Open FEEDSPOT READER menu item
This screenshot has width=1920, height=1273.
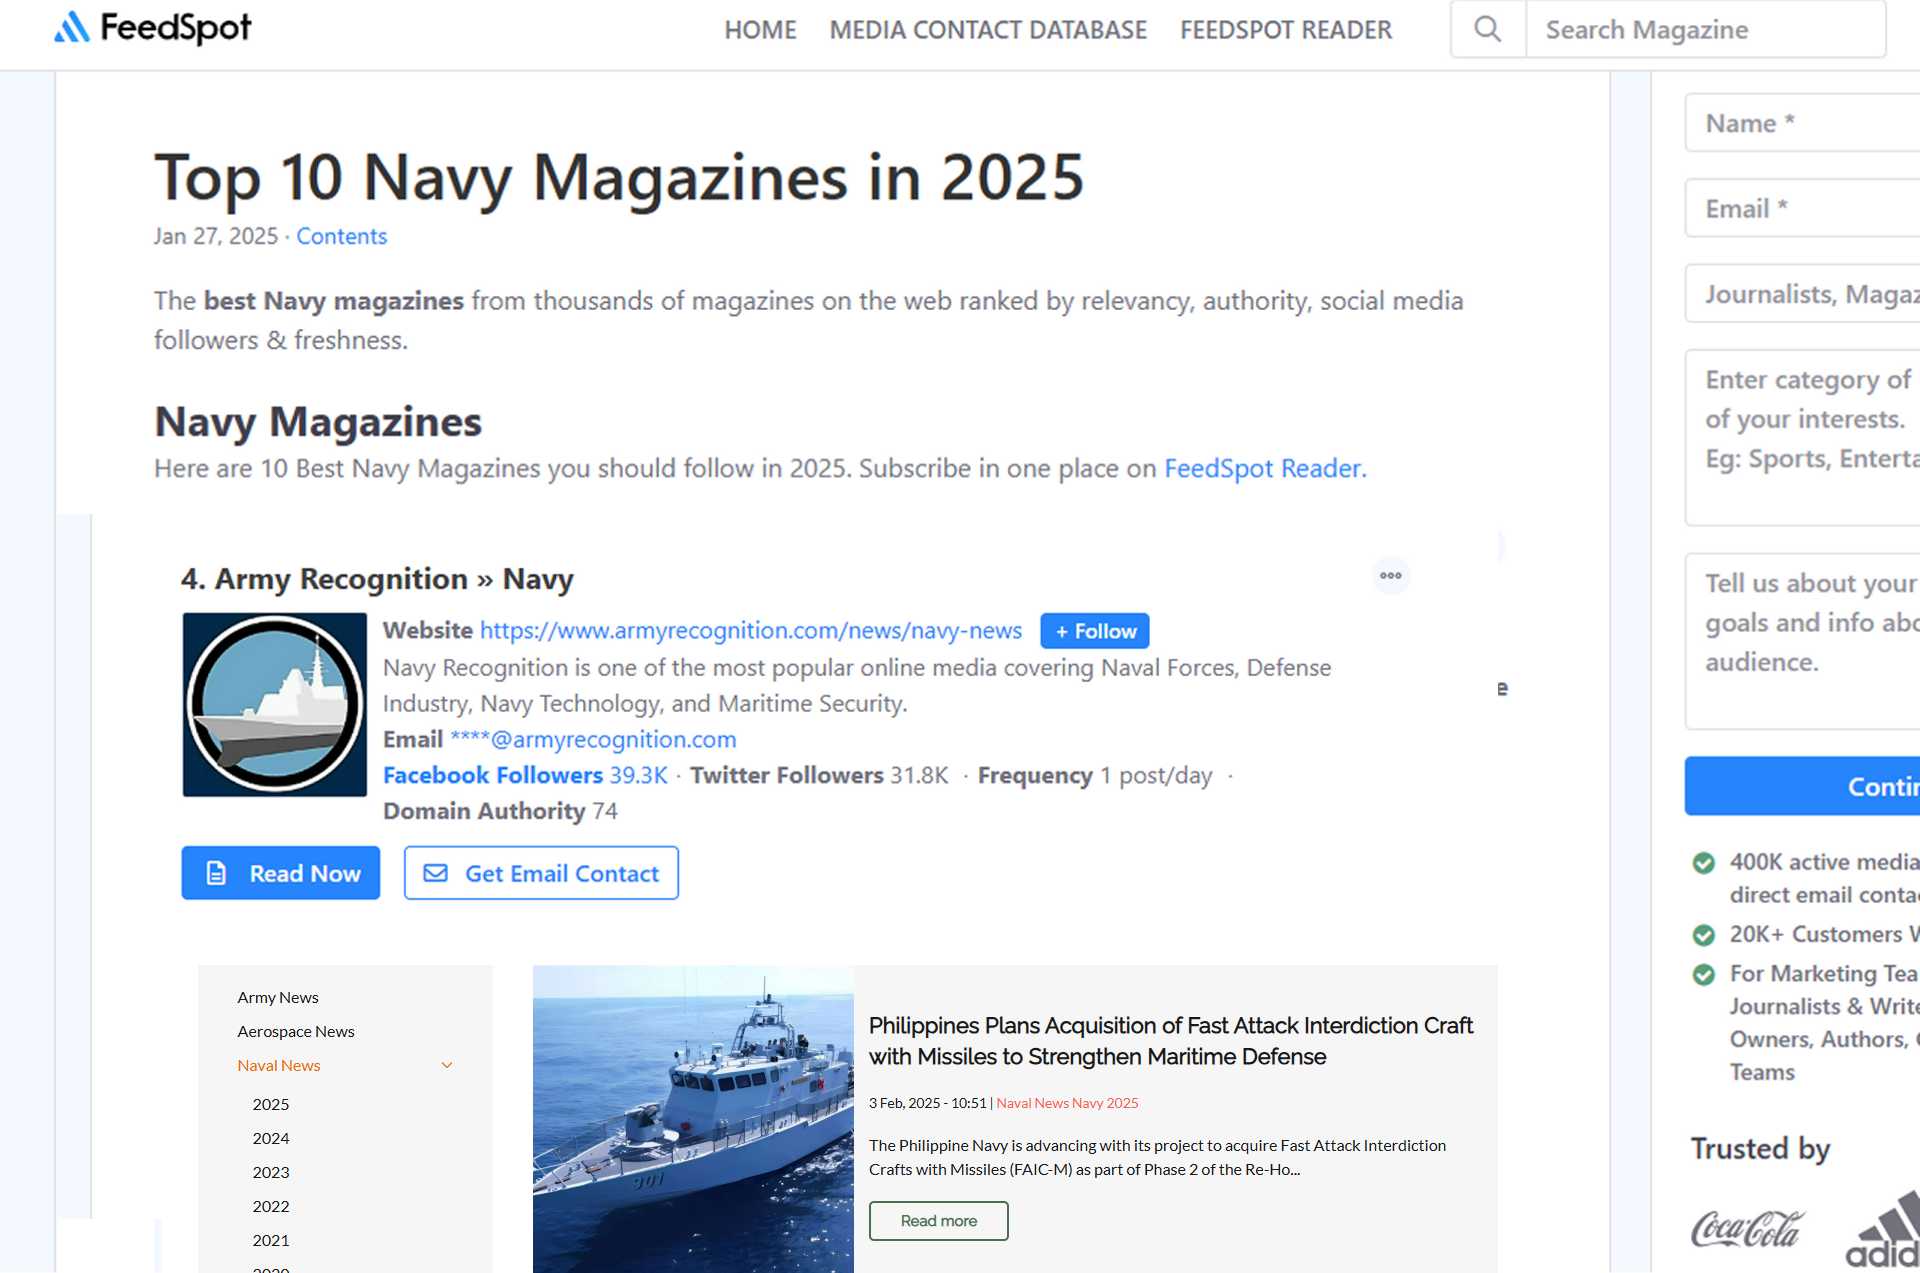[1286, 30]
